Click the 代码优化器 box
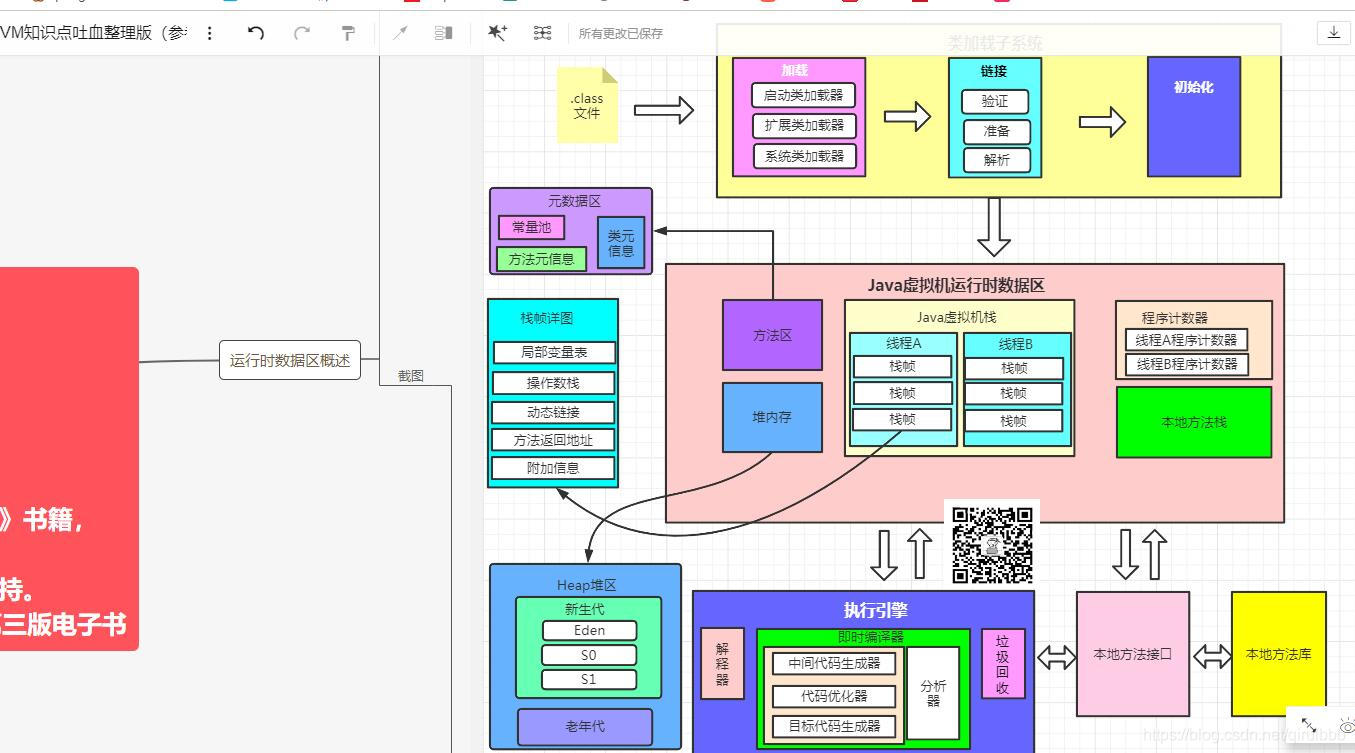The image size is (1355, 753). [834, 695]
